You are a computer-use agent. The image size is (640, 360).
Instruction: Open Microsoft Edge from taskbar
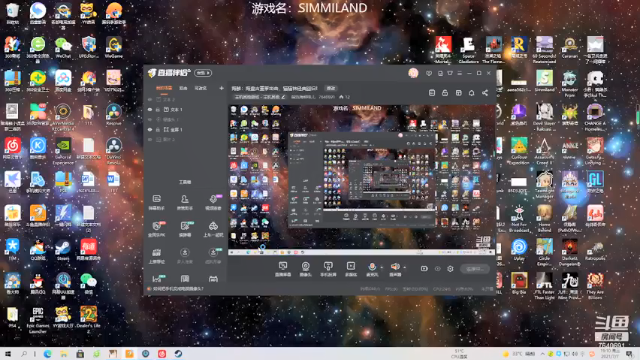pyautogui.click(x=47, y=354)
